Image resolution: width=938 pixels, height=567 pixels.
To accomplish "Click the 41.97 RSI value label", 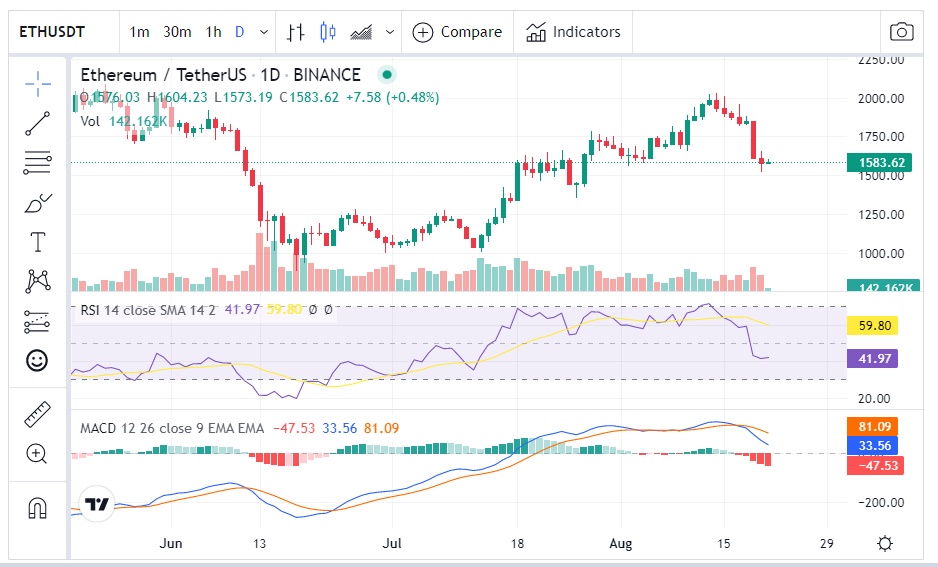I will click(x=873, y=359).
